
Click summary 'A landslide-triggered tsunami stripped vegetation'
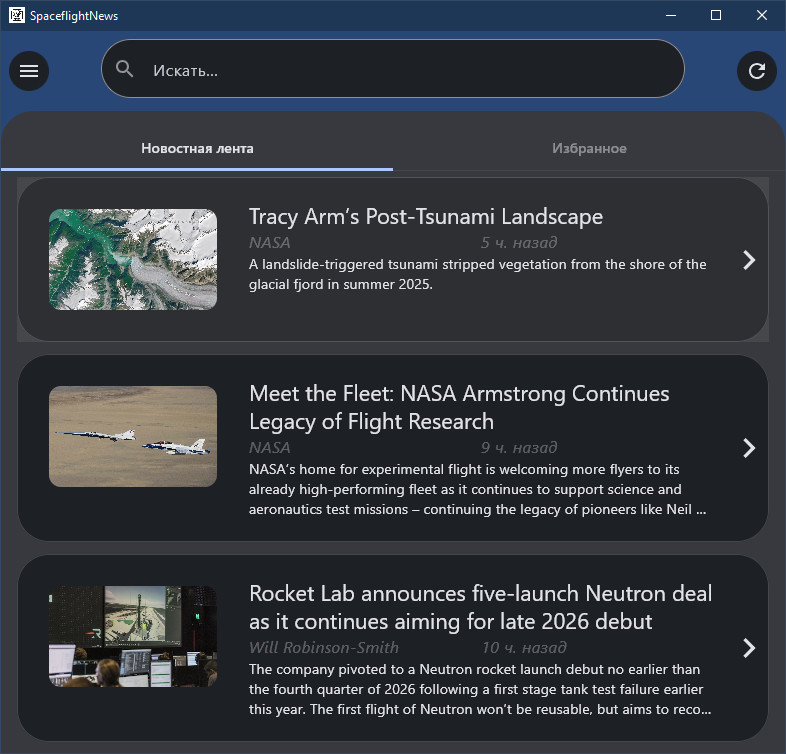[x=478, y=274]
